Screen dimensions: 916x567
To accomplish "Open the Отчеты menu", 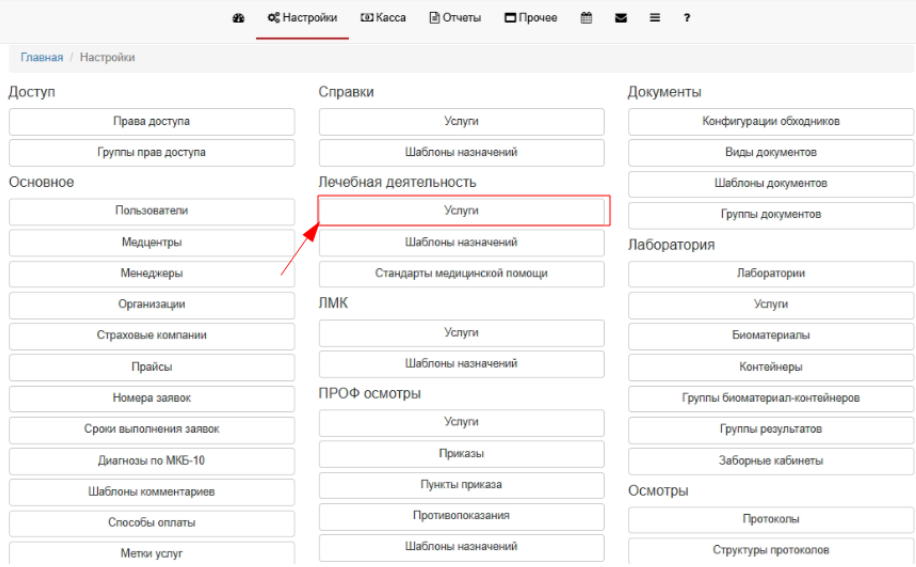I will 455,18.
